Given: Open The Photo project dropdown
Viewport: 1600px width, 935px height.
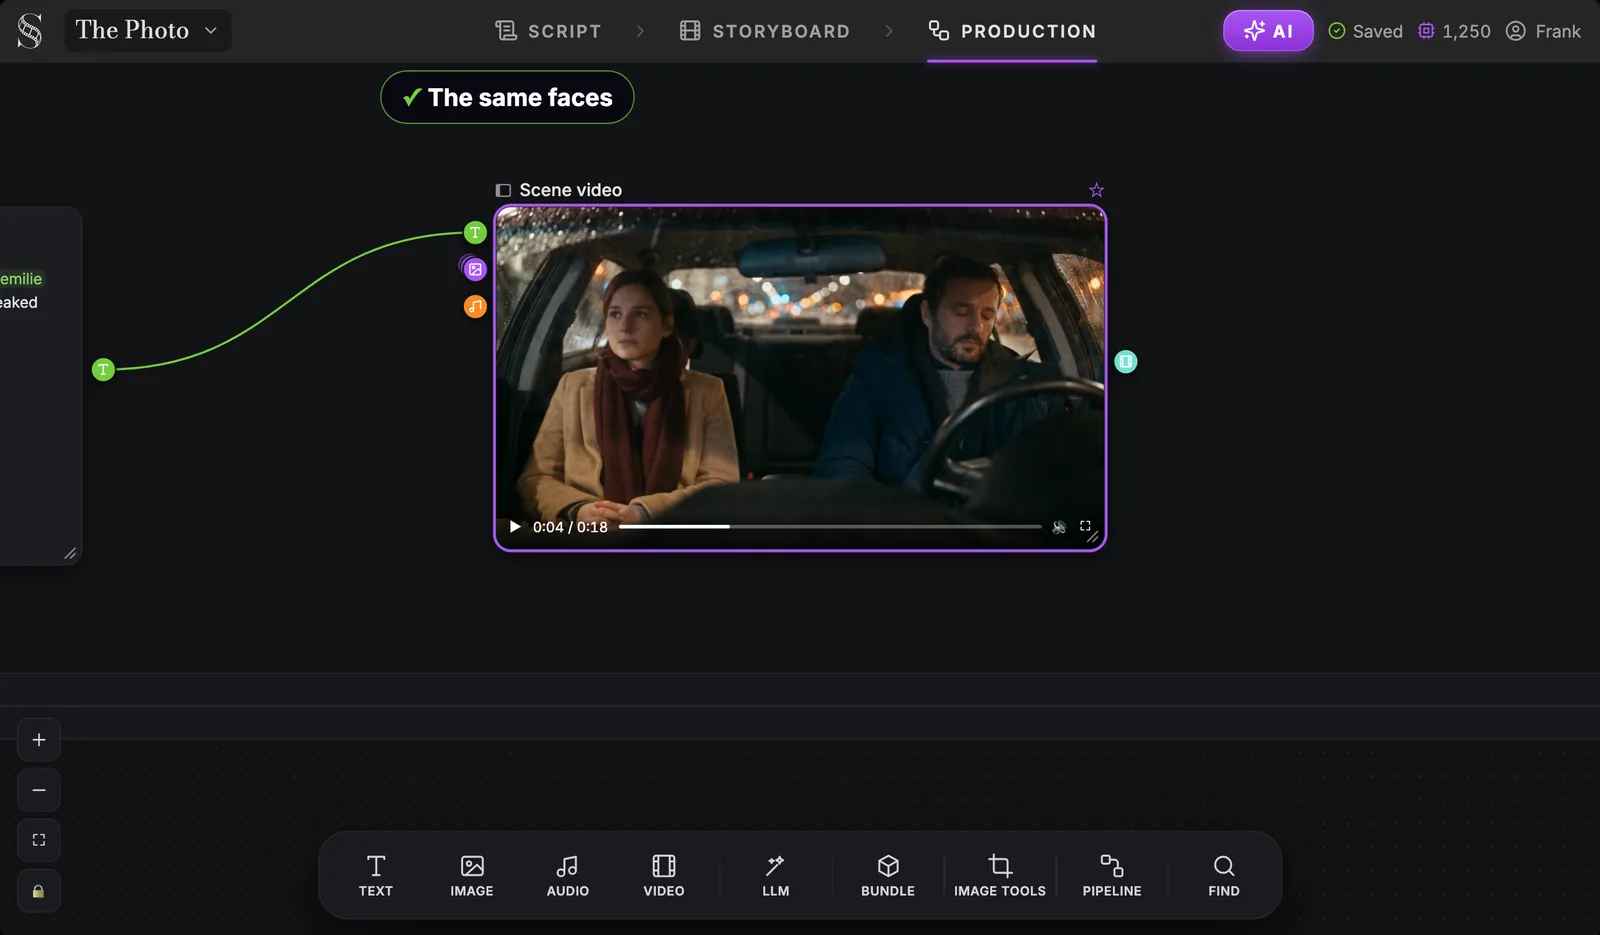Looking at the screenshot, I should (x=147, y=30).
